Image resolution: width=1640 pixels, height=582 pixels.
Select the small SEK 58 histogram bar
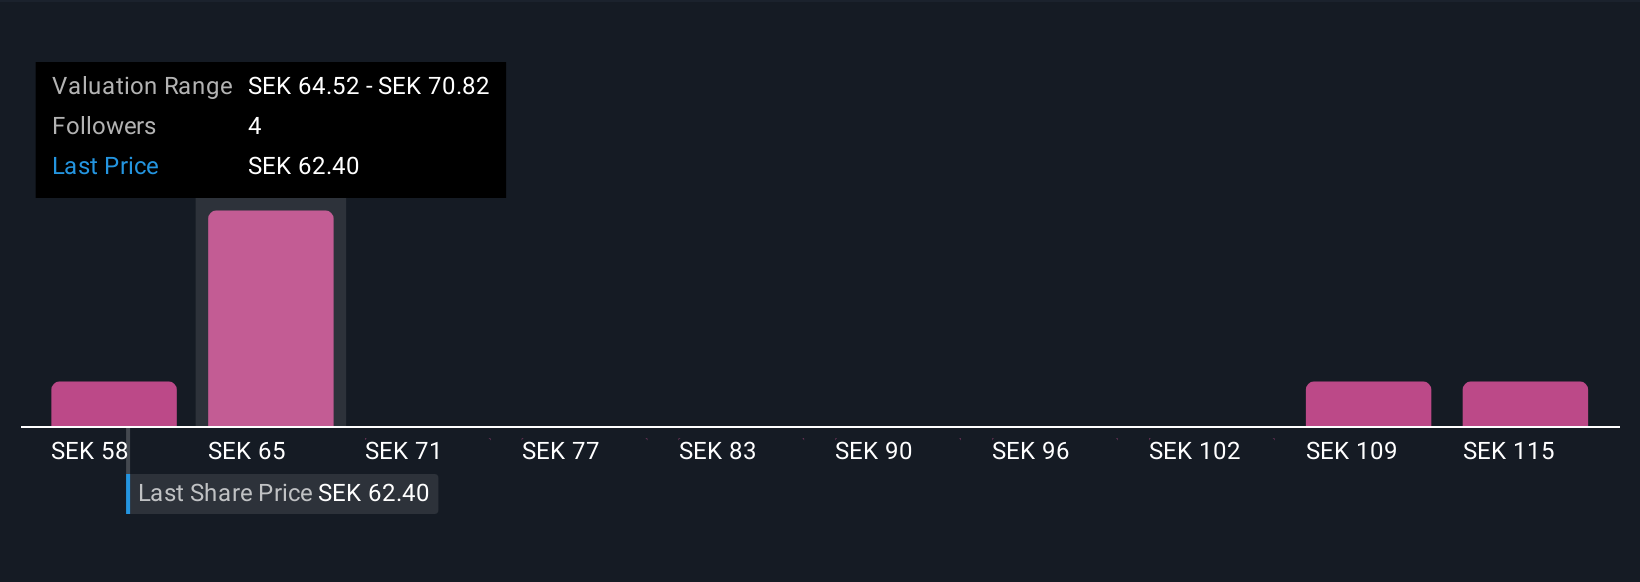coord(114,404)
